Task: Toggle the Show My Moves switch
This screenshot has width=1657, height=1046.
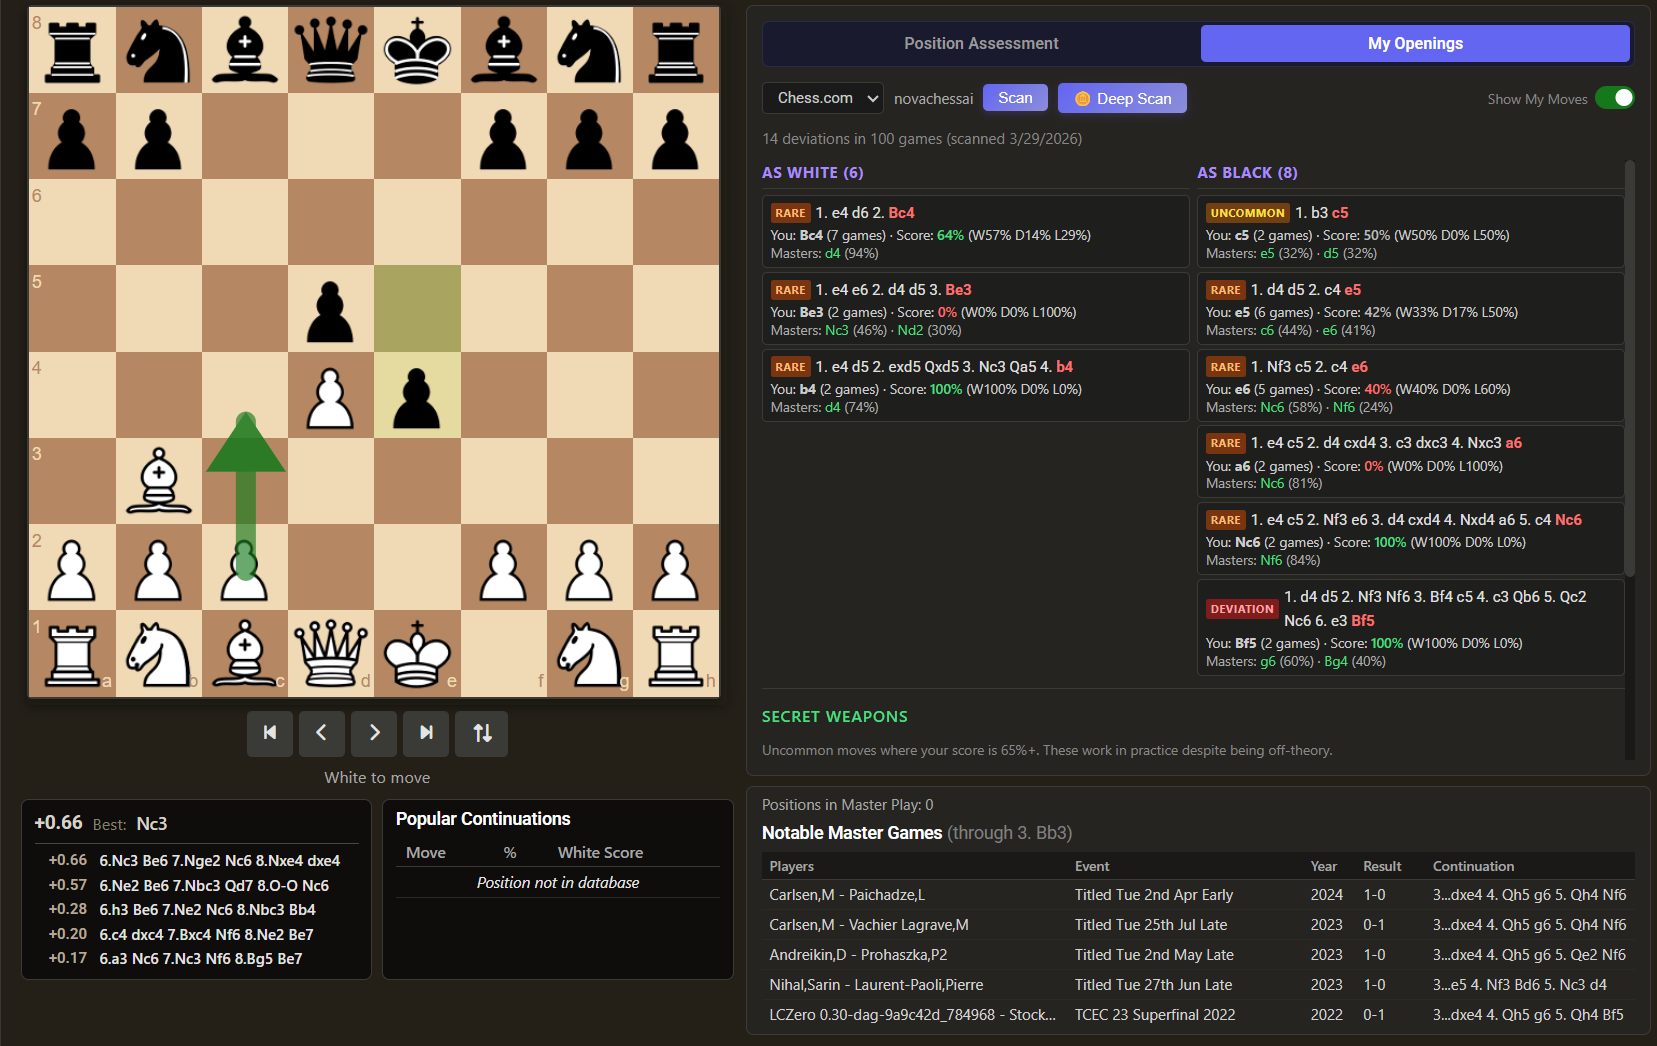Action: coord(1614,98)
